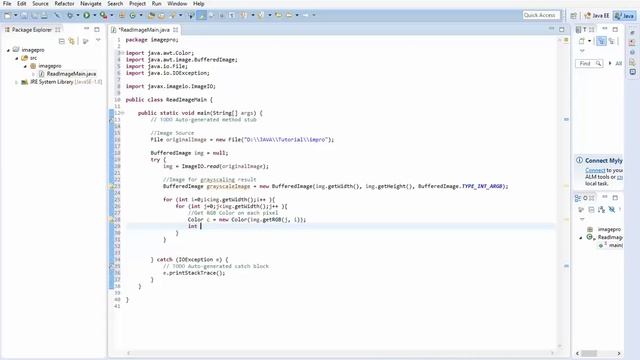Switch to the Java perspective

tap(624, 16)
